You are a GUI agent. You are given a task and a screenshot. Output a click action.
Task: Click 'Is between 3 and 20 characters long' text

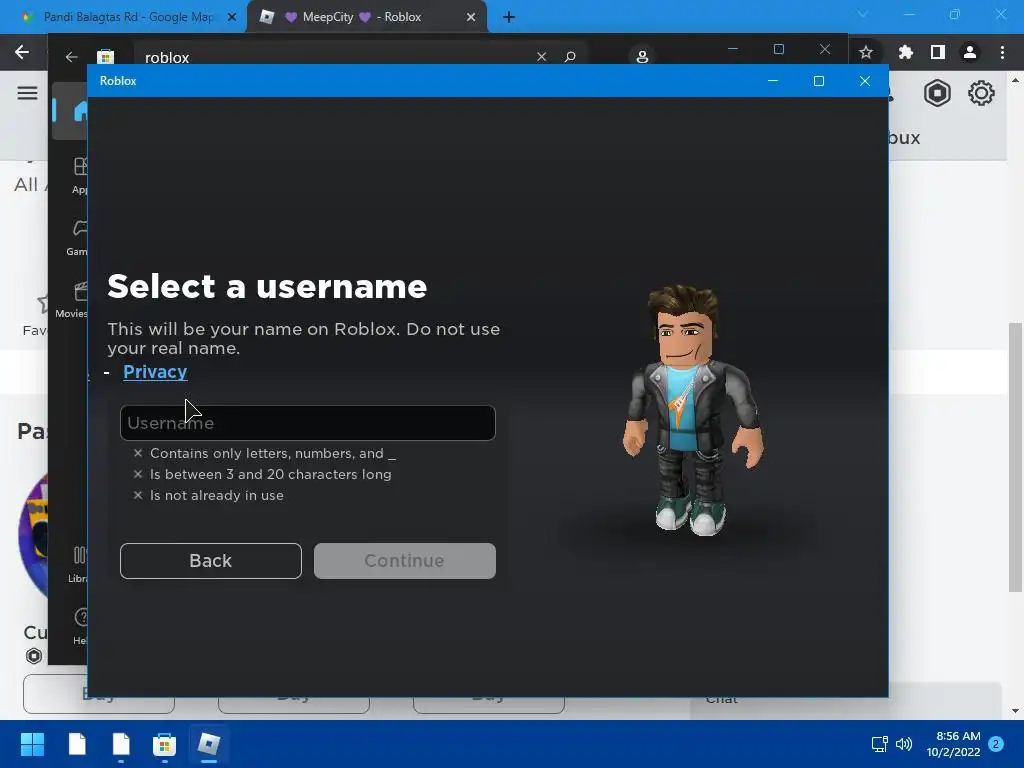(x=271, y=475)
